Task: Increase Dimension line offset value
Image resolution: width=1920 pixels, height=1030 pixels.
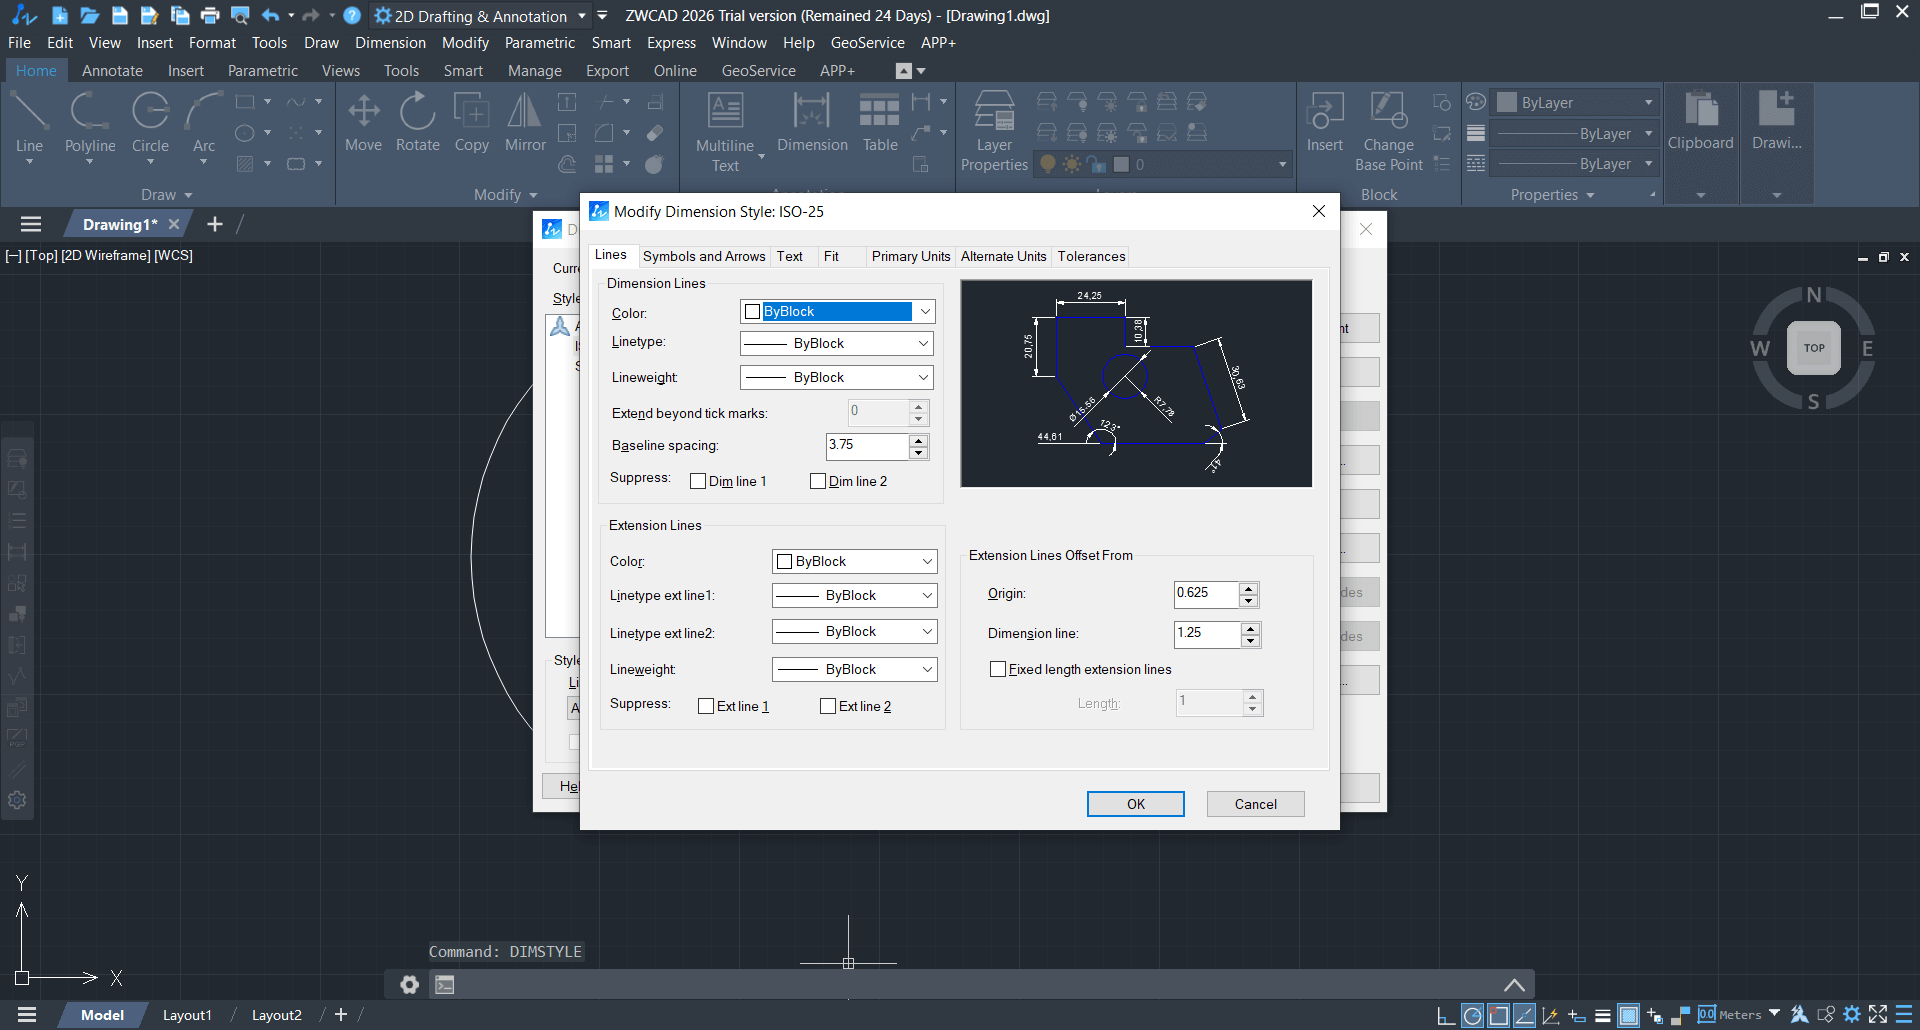Action: pyautogui.click(x=1251, y=628)
